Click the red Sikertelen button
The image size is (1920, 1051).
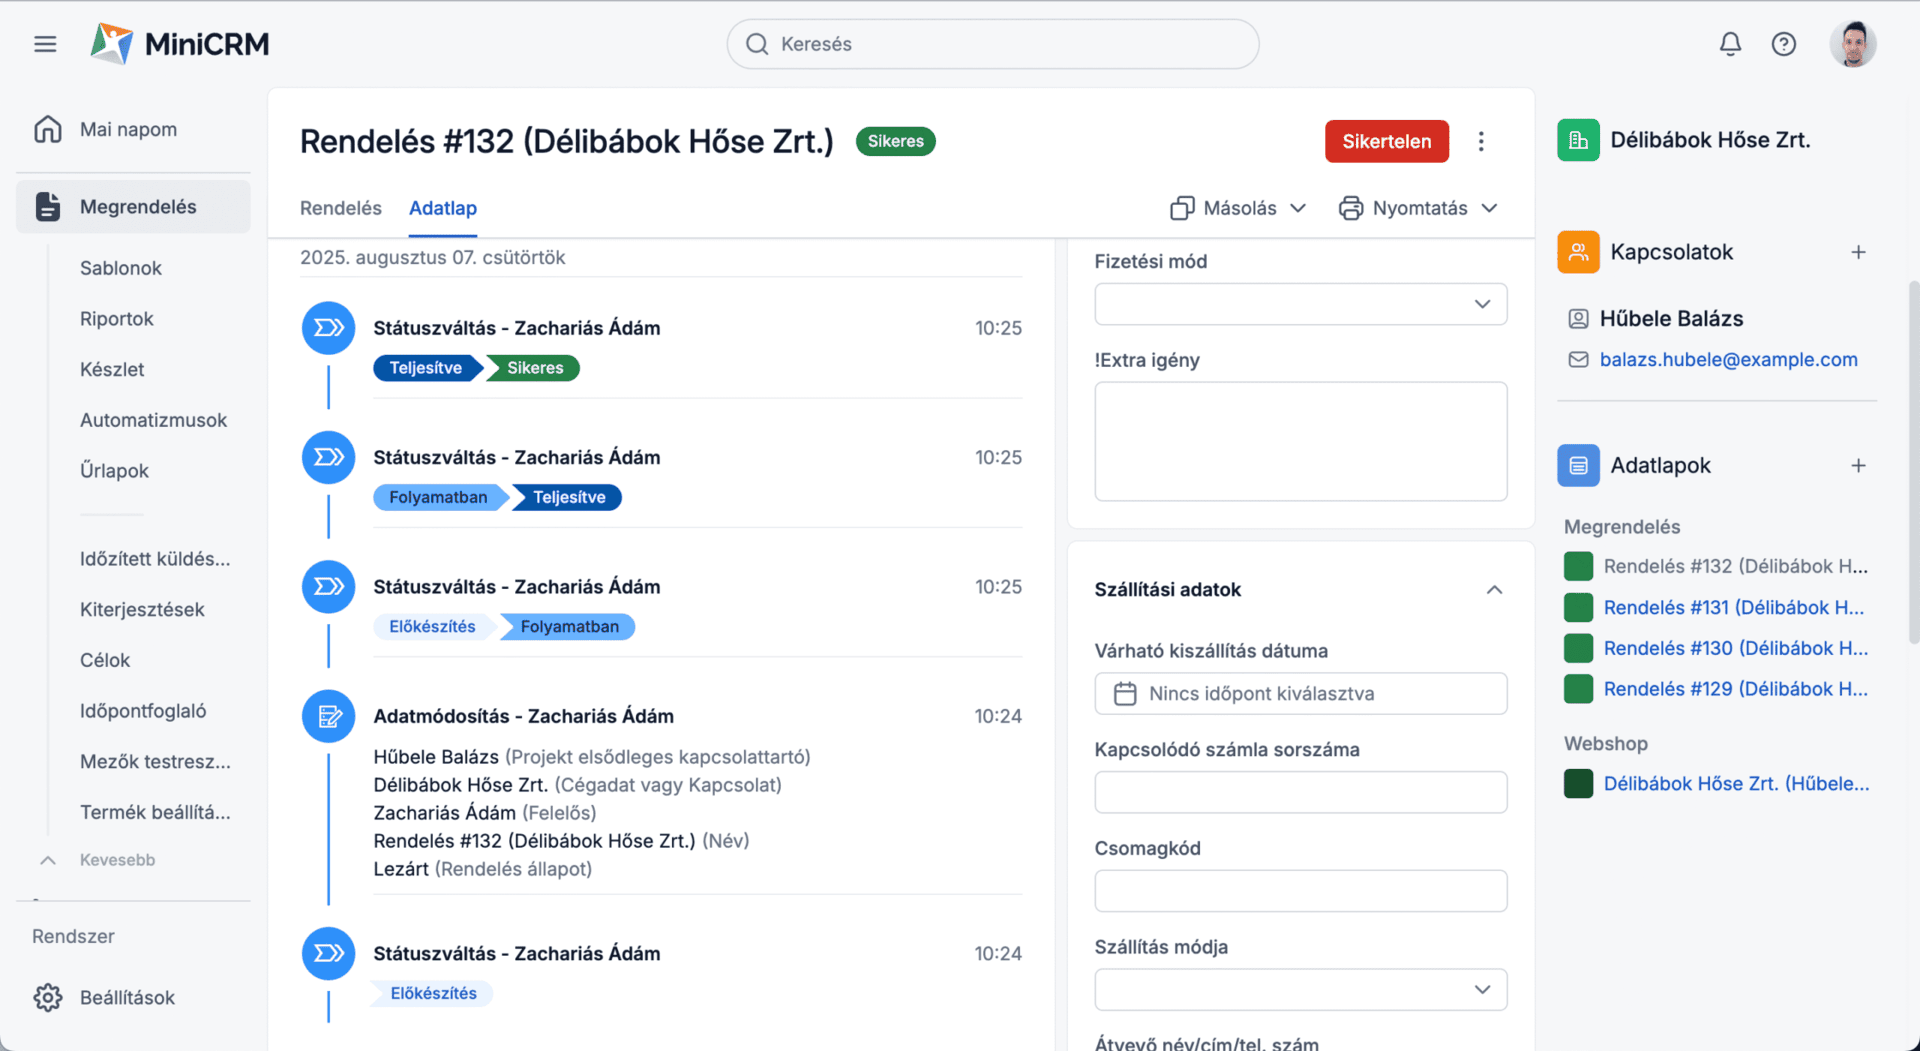pyautogui.click(x=1386, y=141)
